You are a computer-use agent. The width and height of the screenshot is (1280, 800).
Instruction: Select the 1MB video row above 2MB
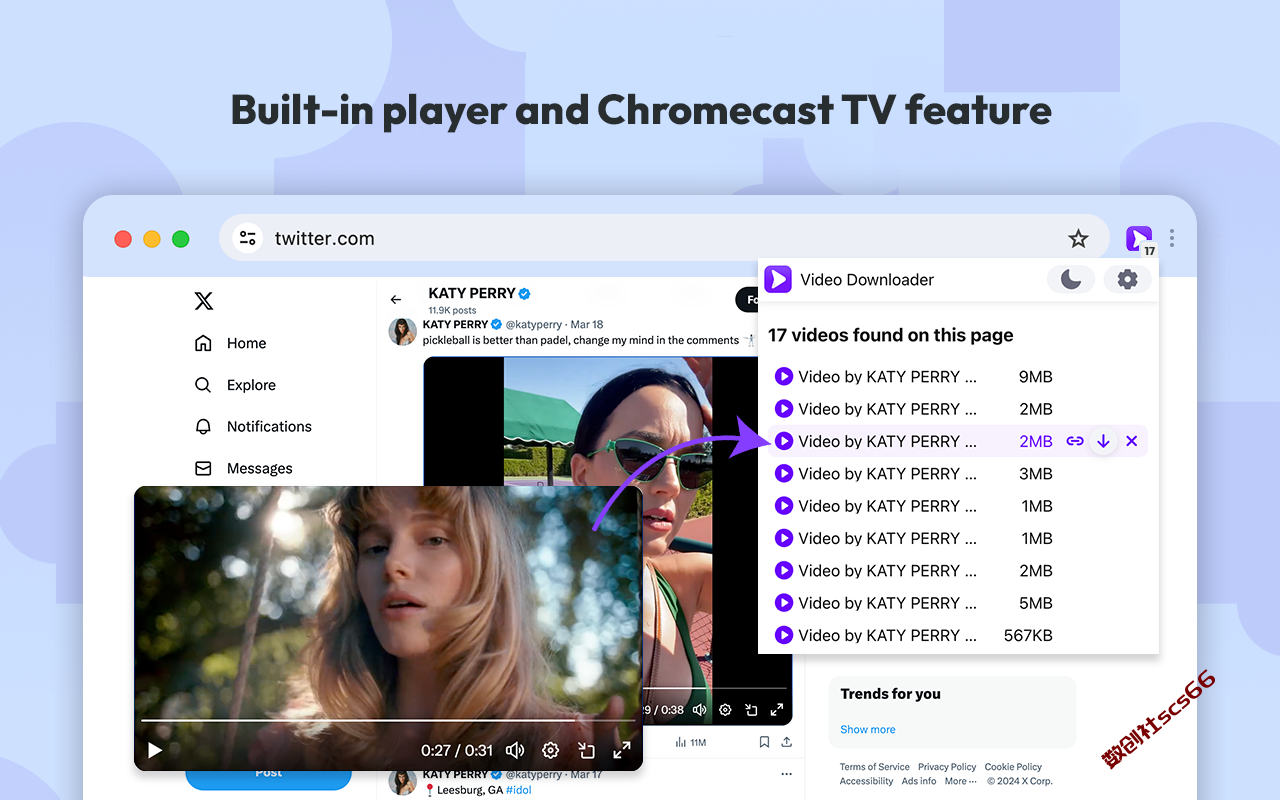(958, 538)
